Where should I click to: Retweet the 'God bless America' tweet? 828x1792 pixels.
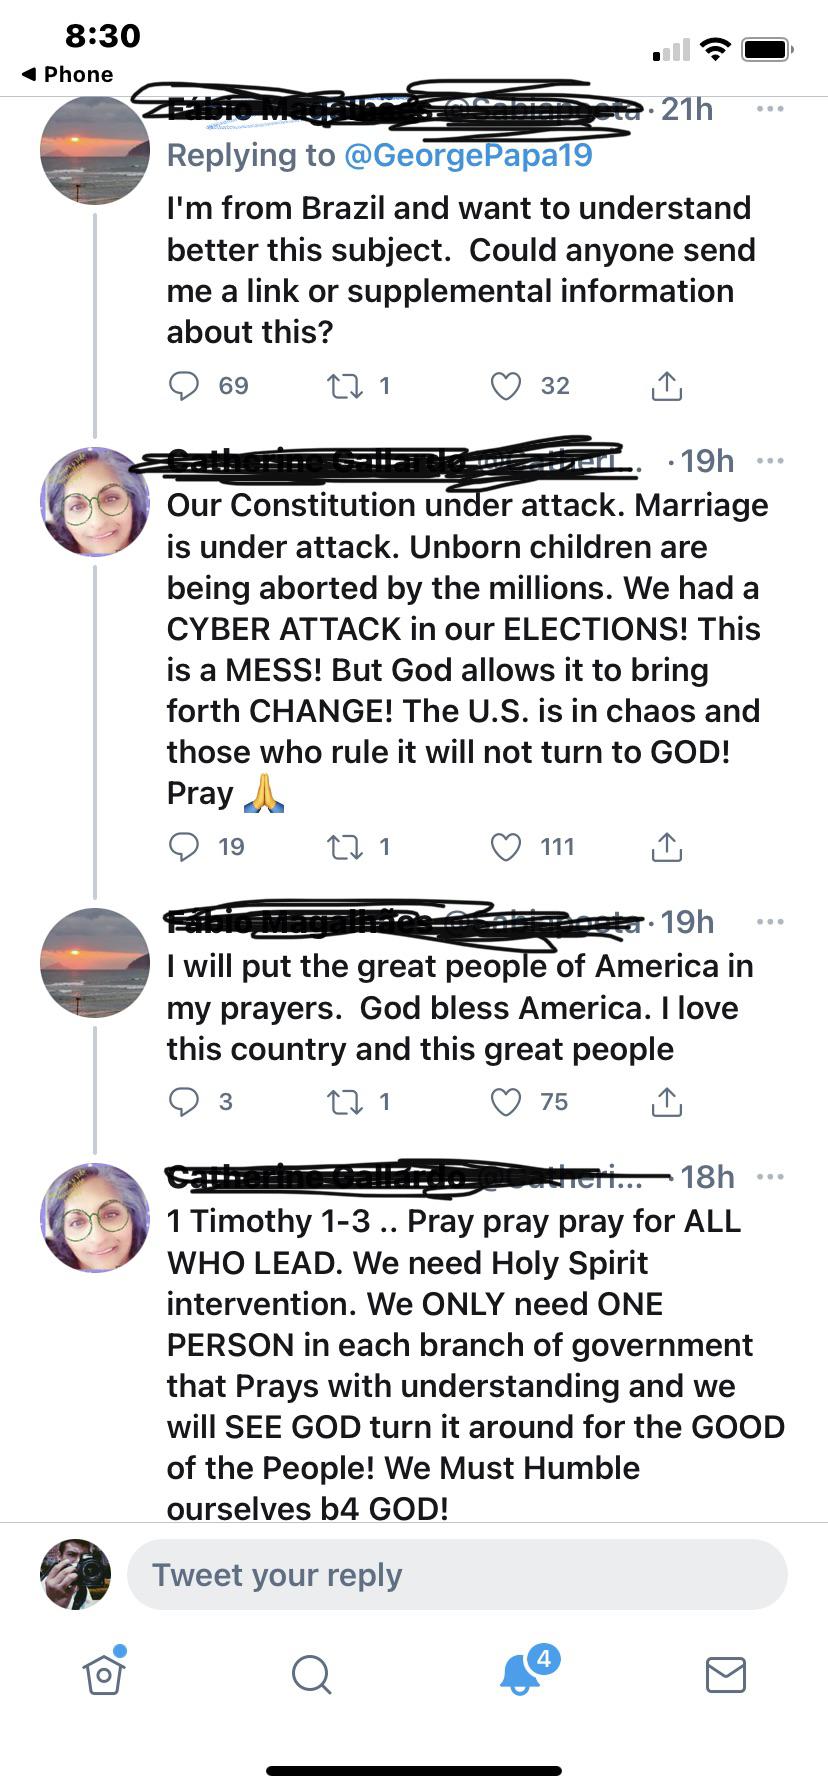345,1102
